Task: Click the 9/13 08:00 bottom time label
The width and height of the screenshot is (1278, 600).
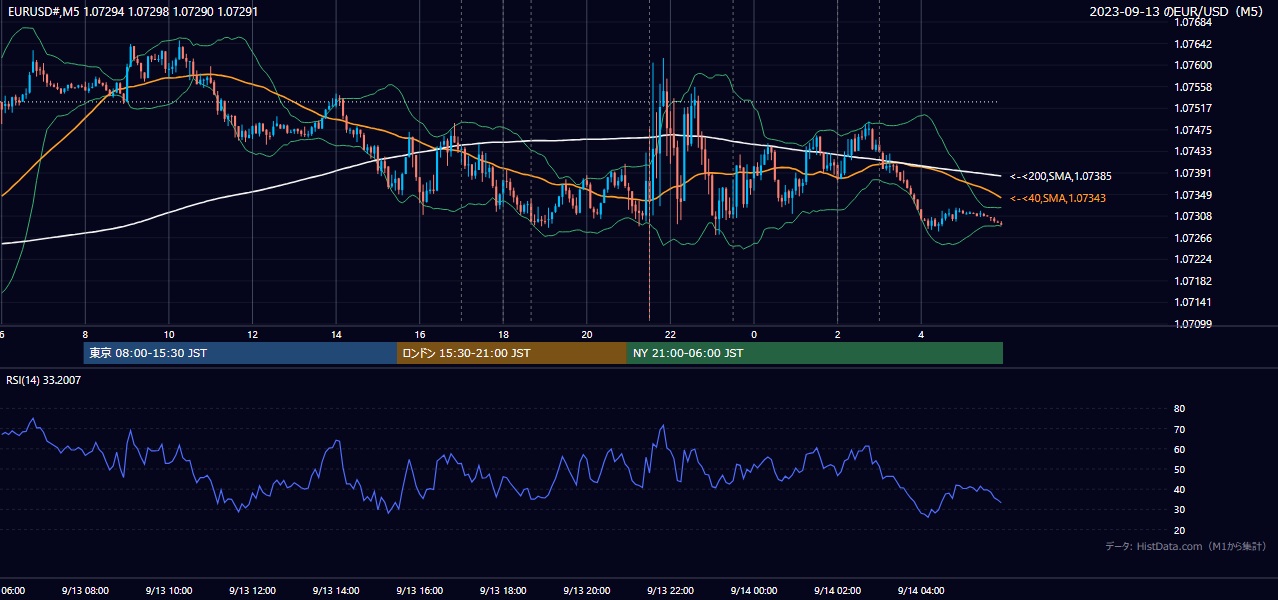Action: tap(85, 590)
